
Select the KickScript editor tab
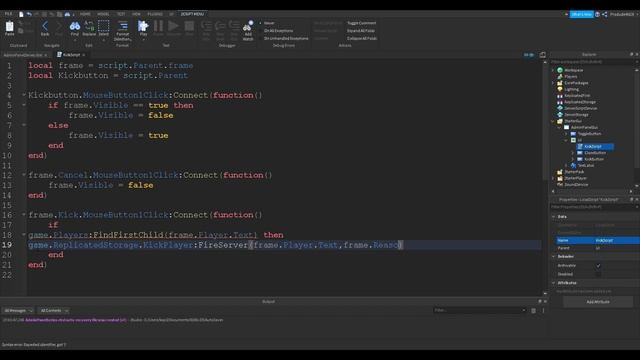71,55
